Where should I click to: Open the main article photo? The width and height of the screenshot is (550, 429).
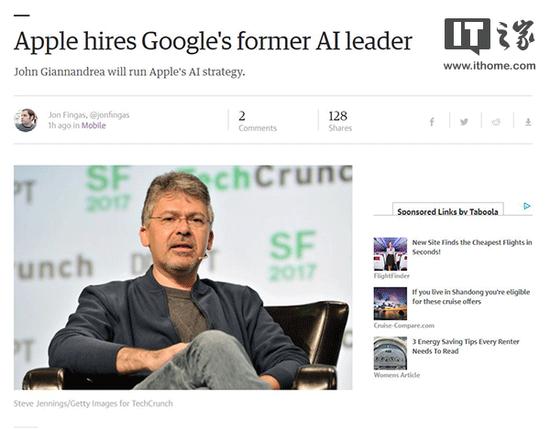coord(183,277)
